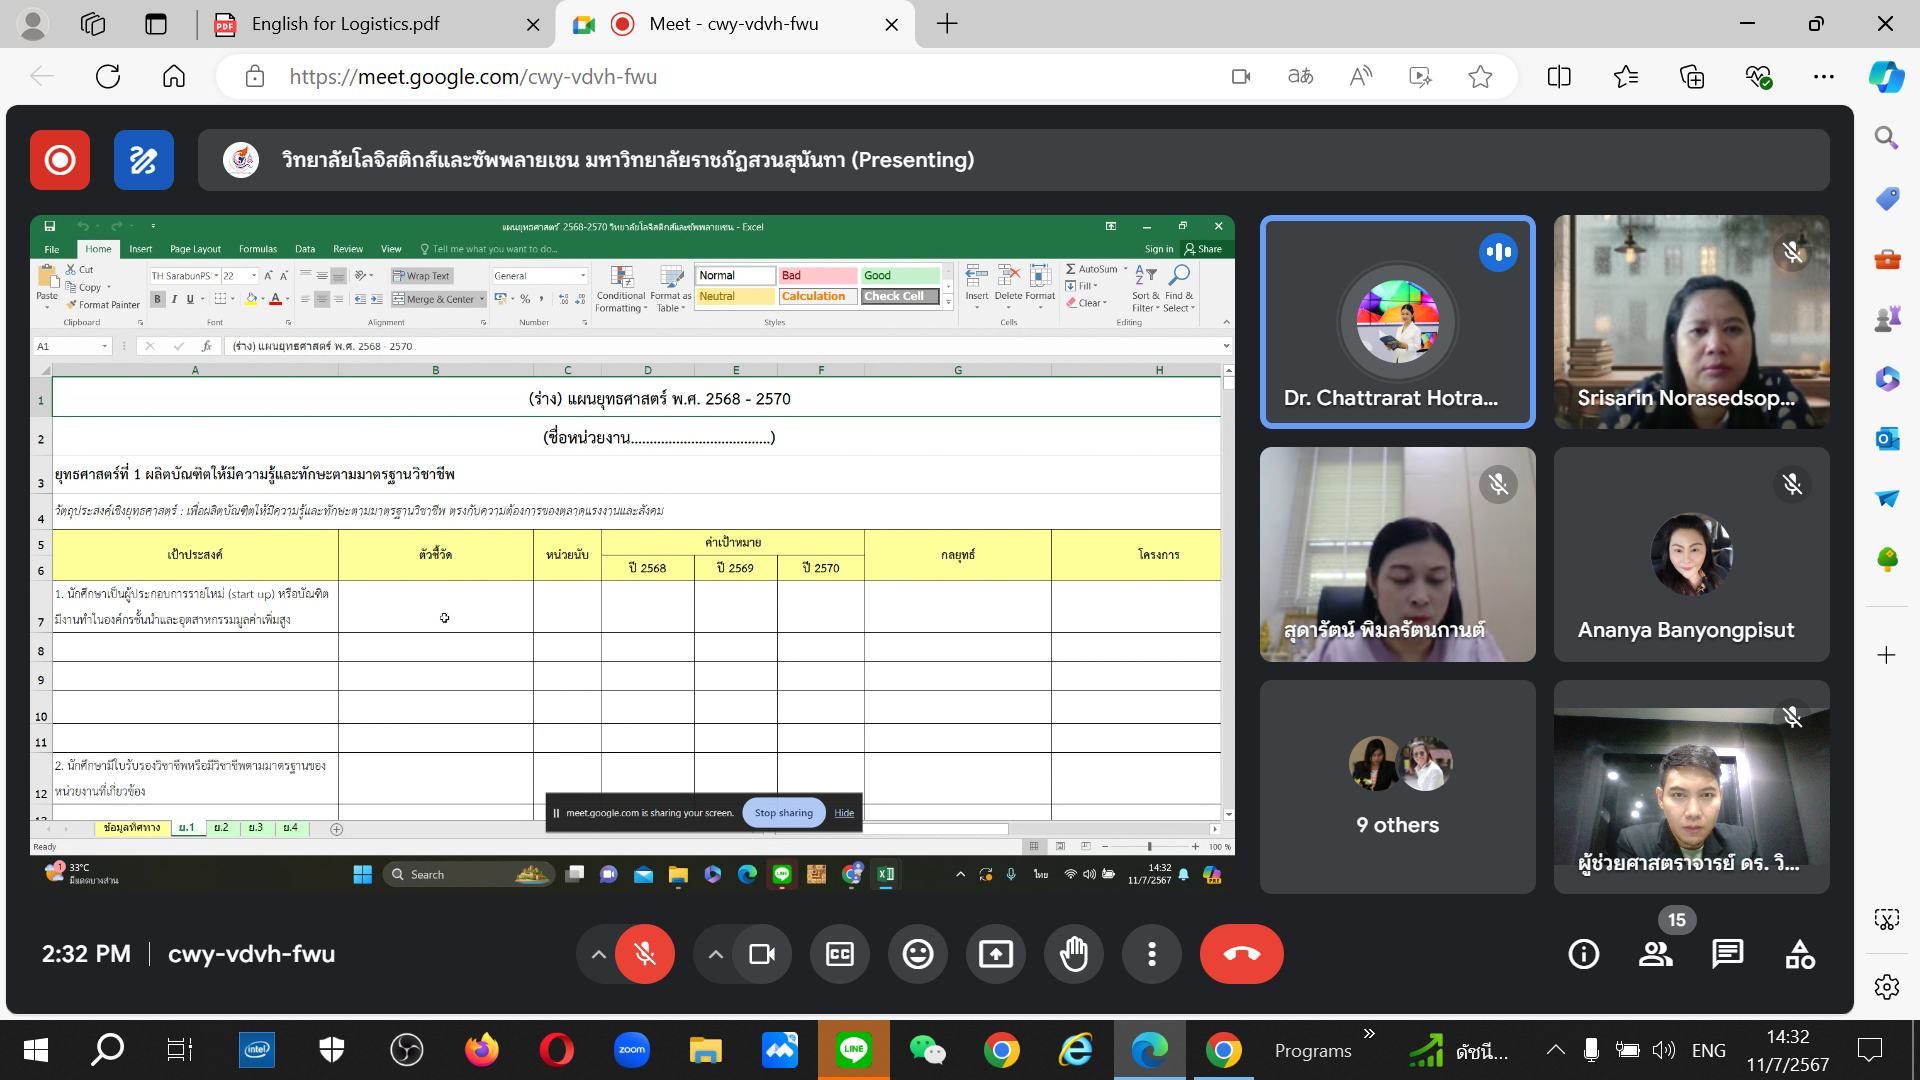Switch to English for Logistics.pdf tab
This screenshot has width=1920, height=1080.
345,24
